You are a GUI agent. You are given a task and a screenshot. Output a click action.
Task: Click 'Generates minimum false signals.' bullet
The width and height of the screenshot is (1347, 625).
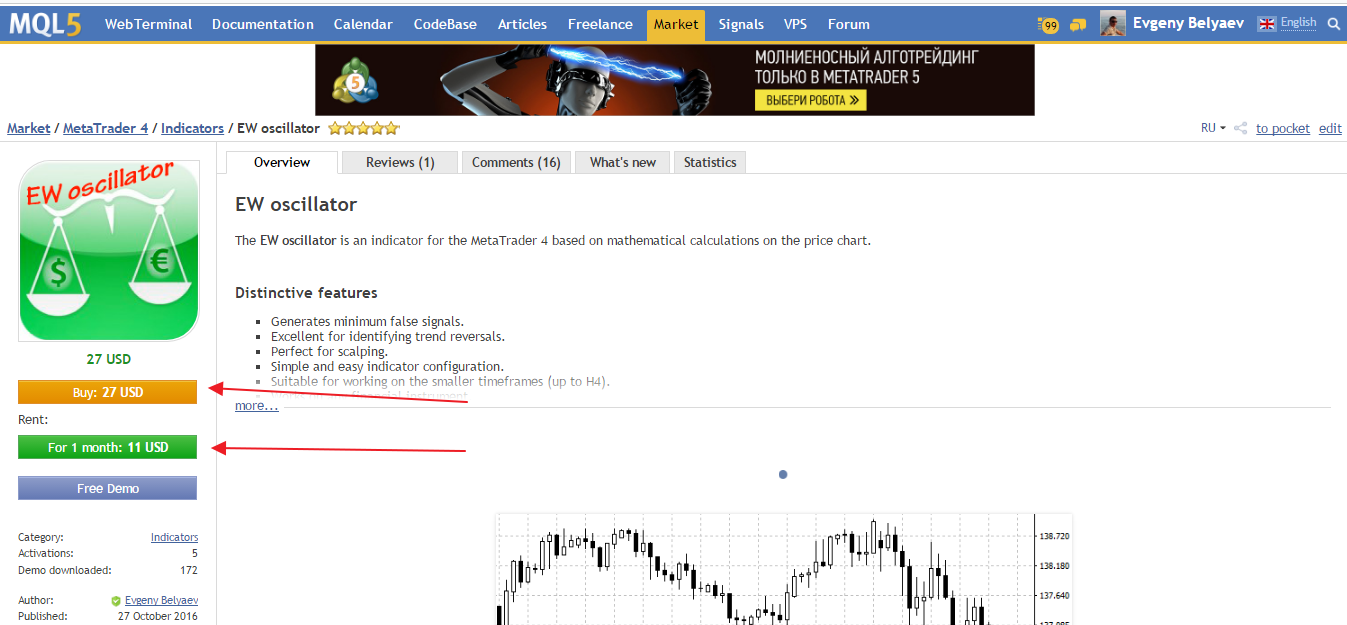[x=367, y=321]
